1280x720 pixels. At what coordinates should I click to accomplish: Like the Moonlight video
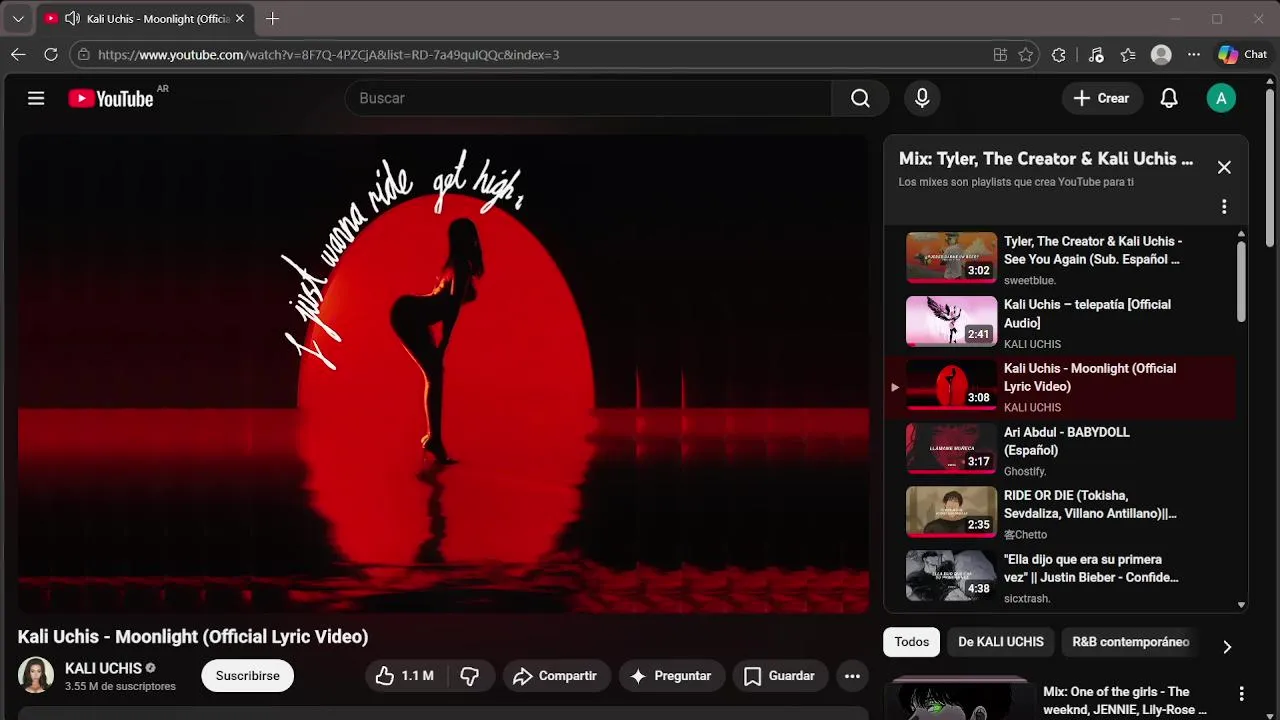(405, 676)
